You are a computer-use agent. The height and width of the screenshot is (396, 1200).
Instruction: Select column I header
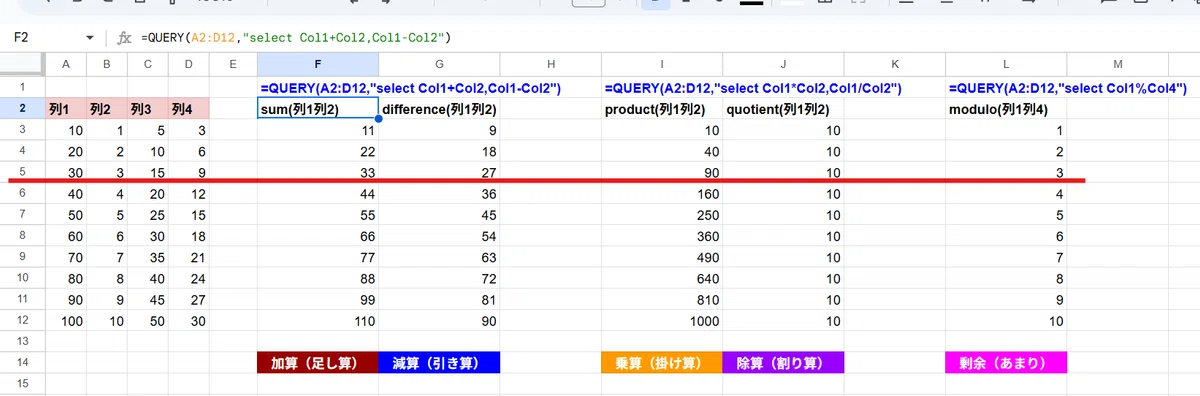click(x=662, y=64)
